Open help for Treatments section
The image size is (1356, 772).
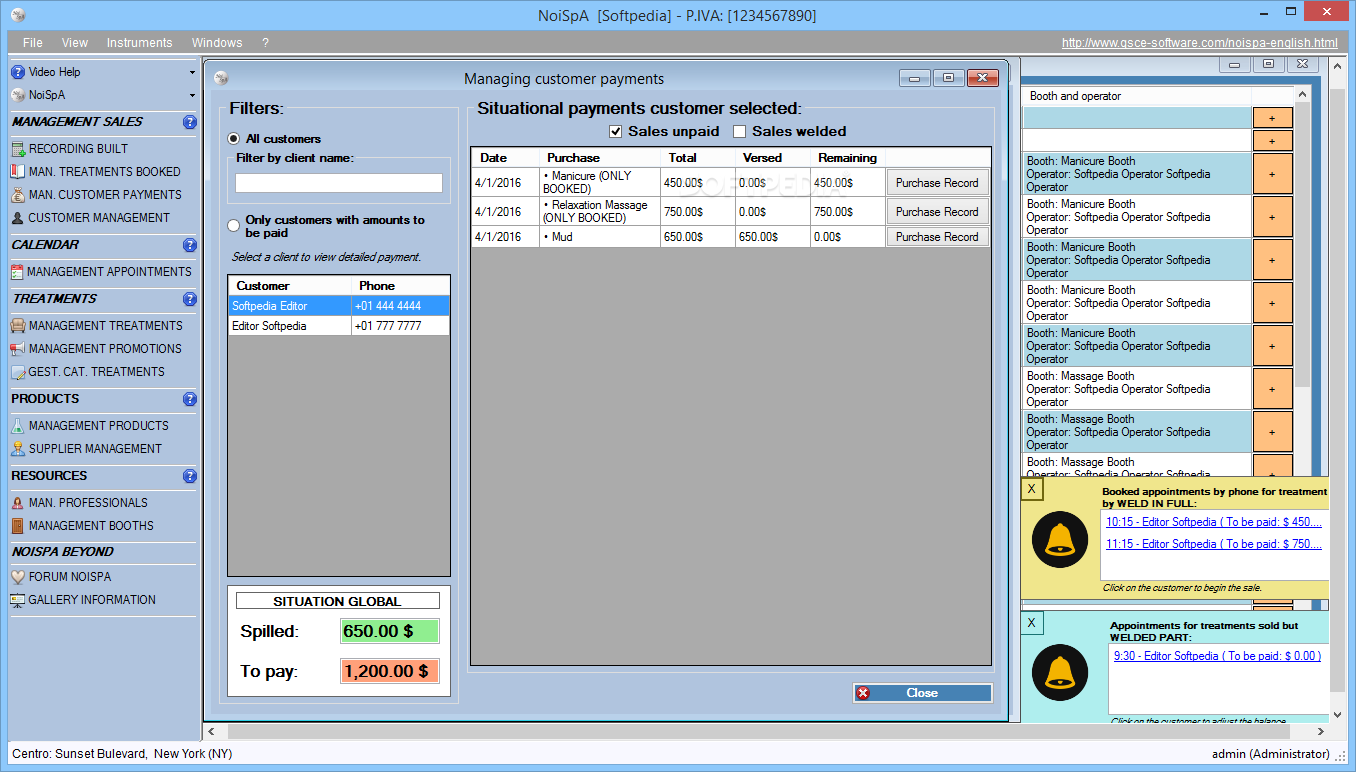(x=190, y=299)
